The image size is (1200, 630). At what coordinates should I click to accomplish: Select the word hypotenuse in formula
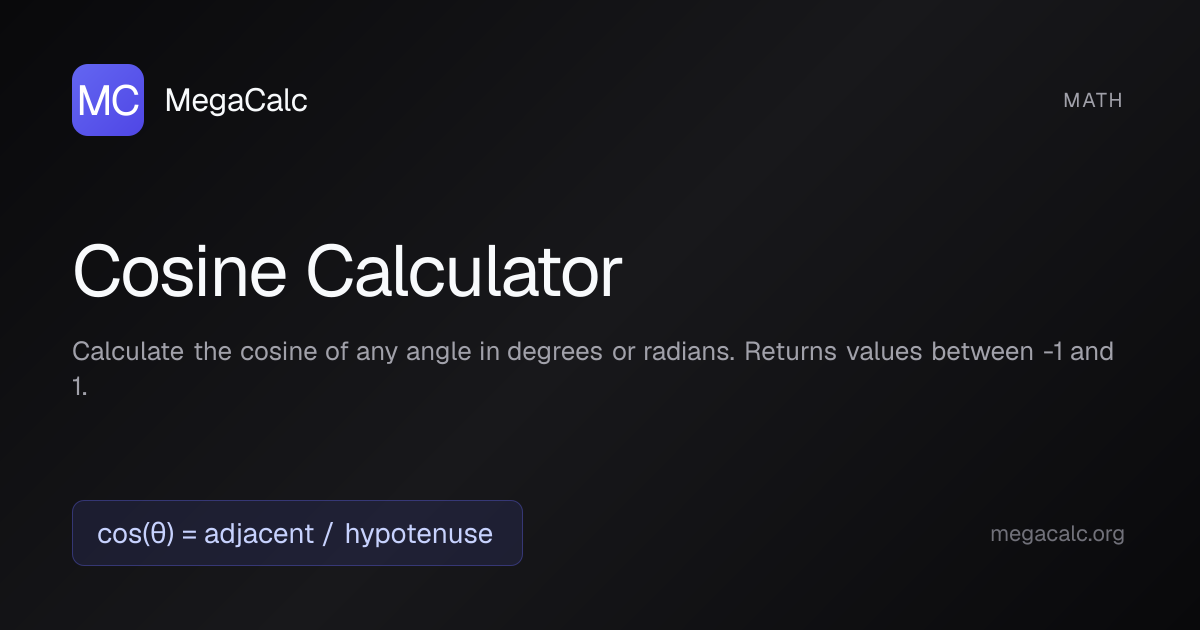(x=419, y=534)
